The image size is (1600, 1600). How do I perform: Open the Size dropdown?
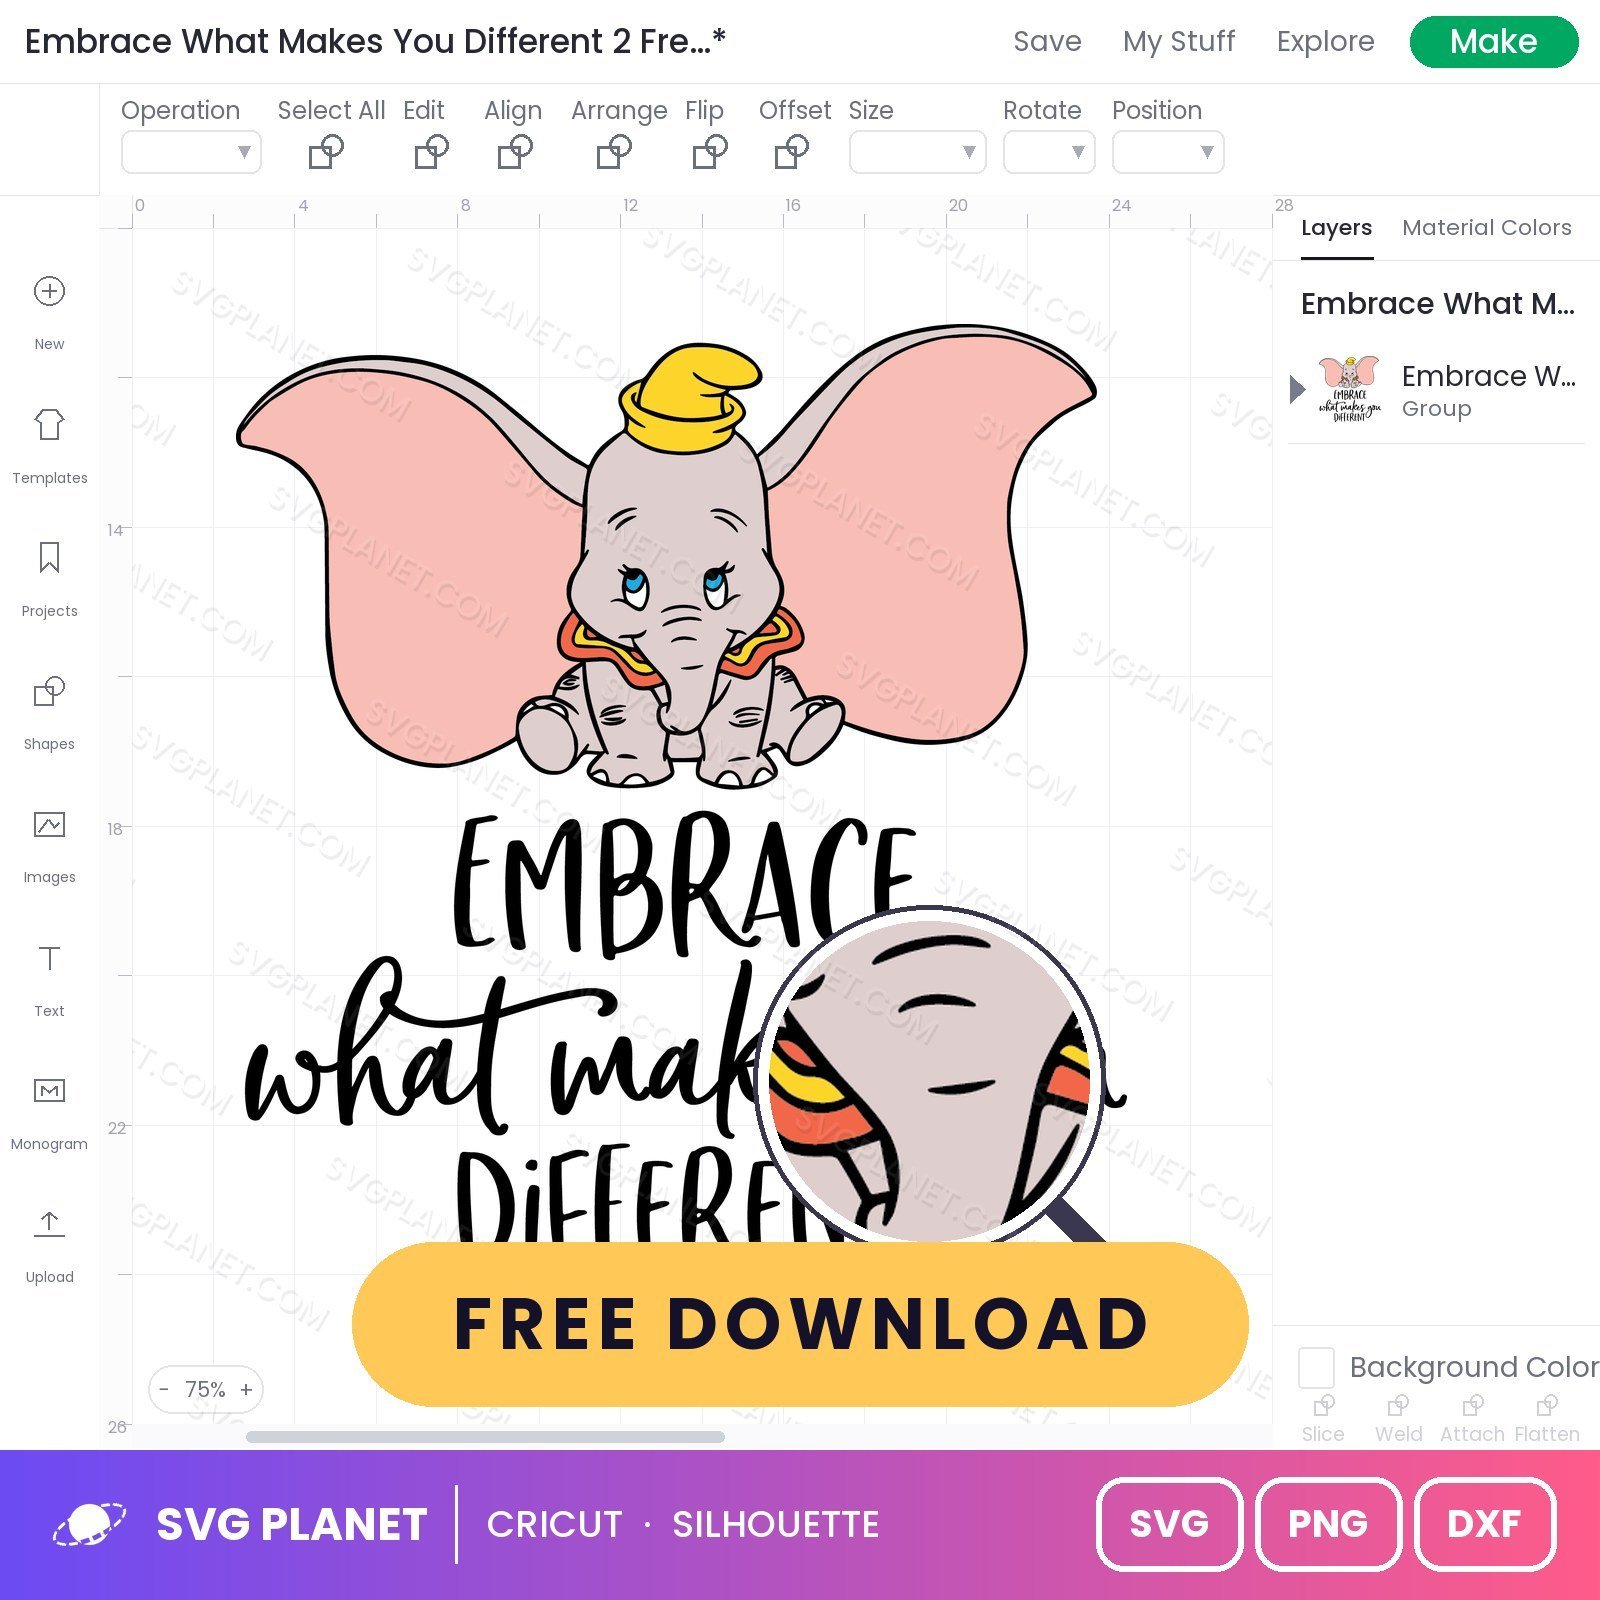click(x=917, y=152)
